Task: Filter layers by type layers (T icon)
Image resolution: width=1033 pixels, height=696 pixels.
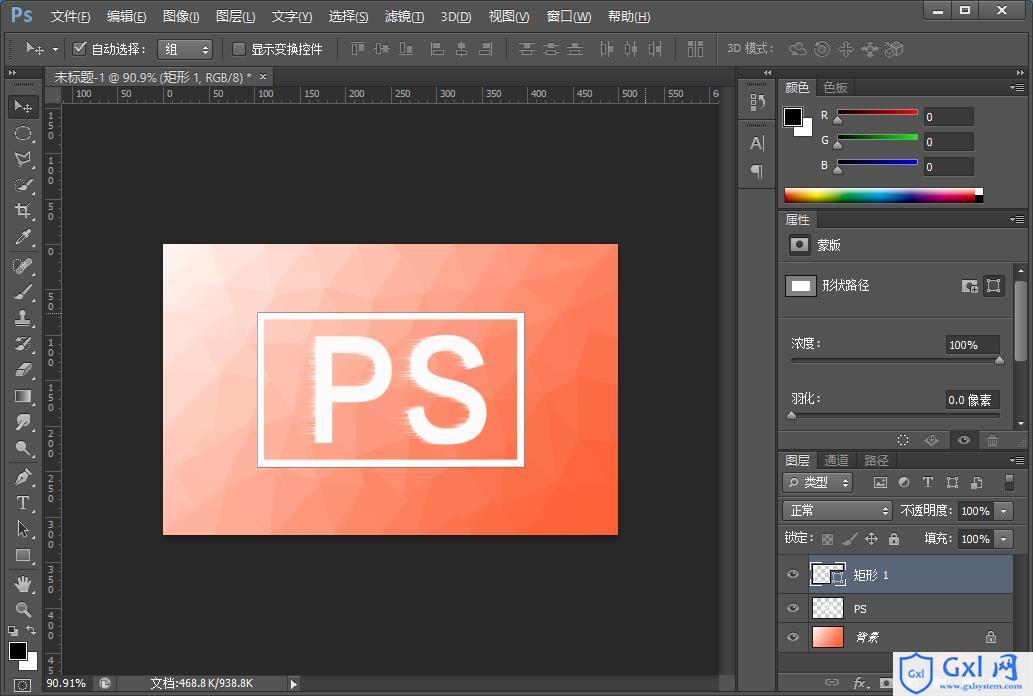Action: (x=928, y=482)
